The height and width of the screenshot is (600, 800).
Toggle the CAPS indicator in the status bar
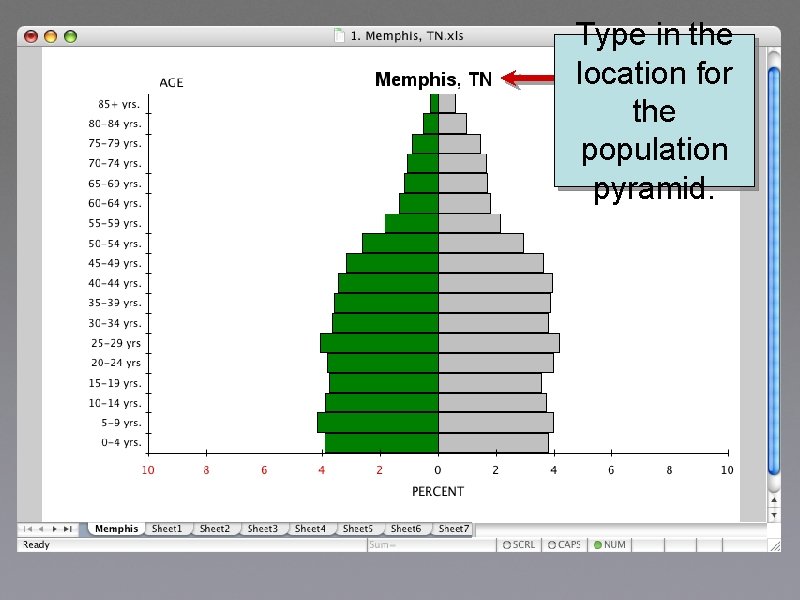pyautogui.click(x=566, y=544)
